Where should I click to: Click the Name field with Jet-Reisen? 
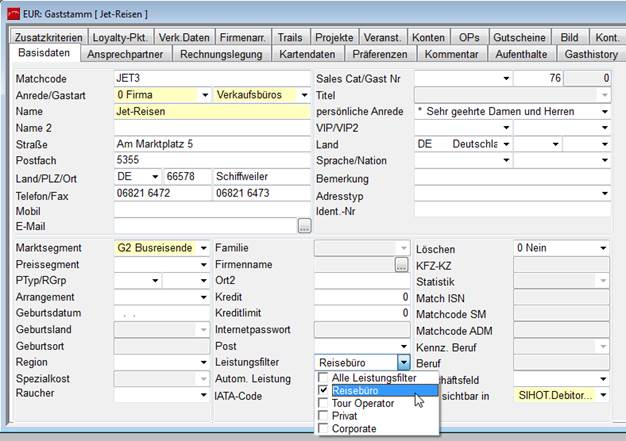pyautogui.click(x=212, y=112)
